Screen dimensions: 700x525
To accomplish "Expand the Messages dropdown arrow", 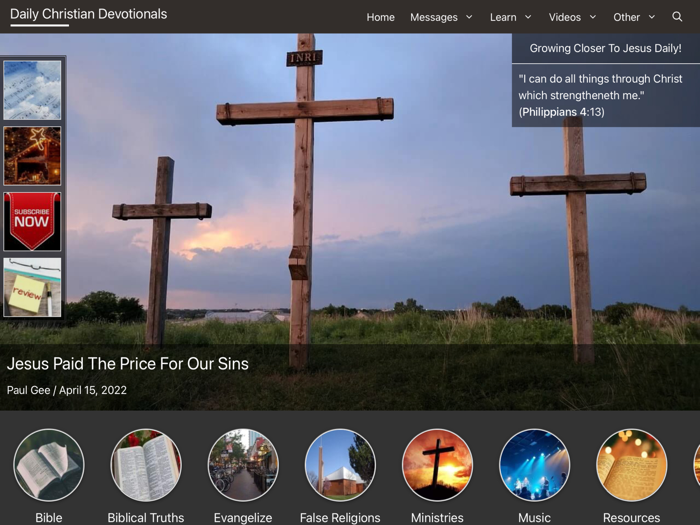I will pos(469,17).
